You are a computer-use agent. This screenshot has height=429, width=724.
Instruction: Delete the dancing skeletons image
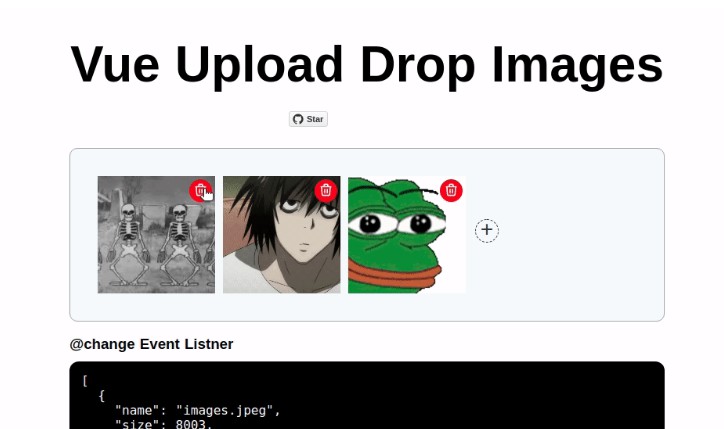200,190
